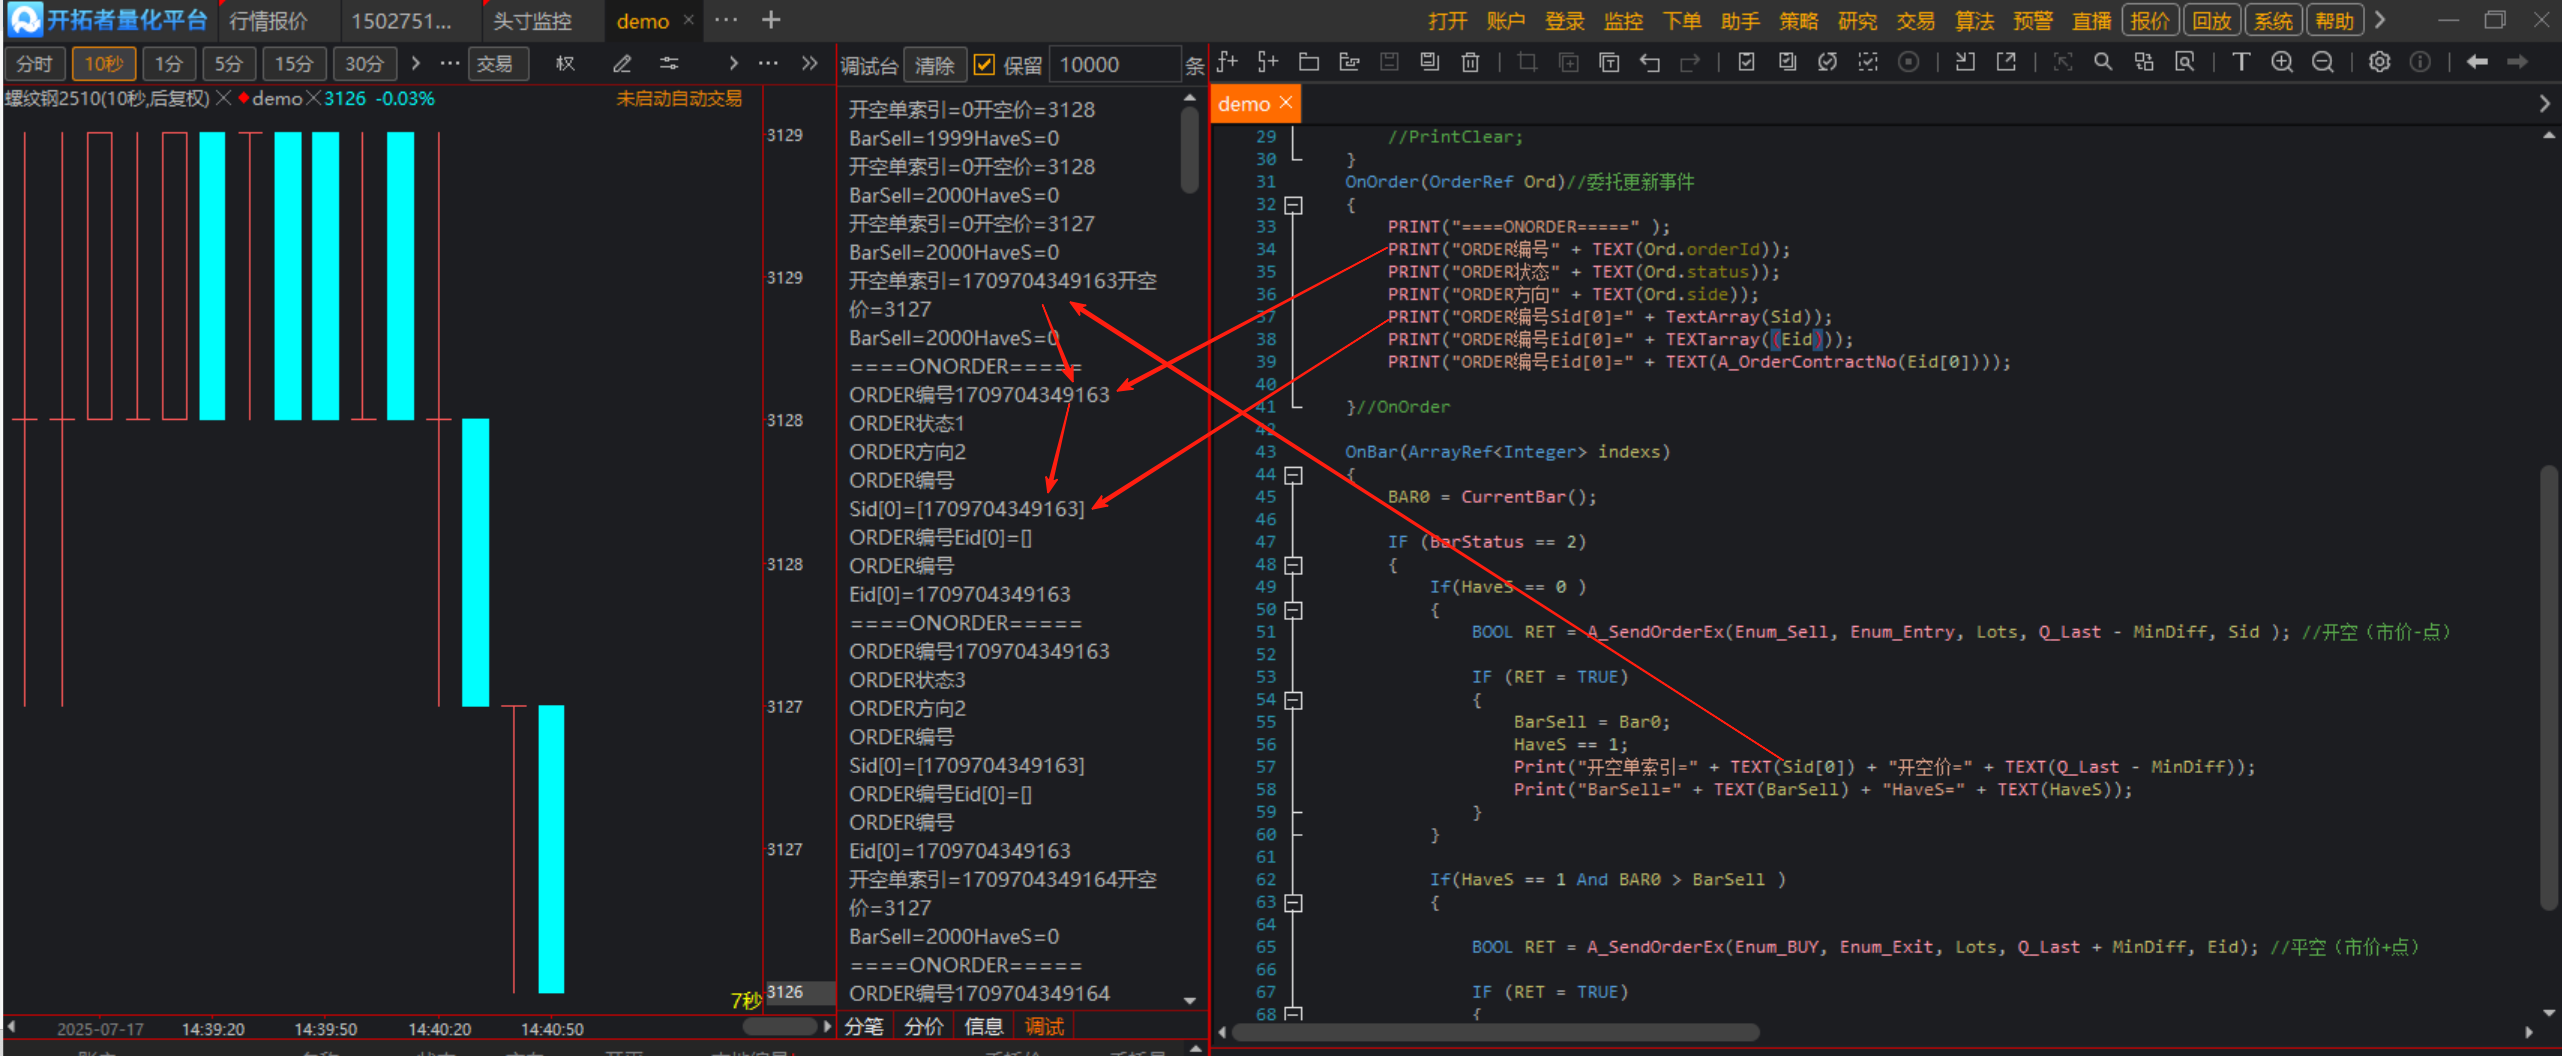This screenshot has height=1056, width=2562.
Task: Click the zoom-in magnifier icon
Action: coord(2282,62)
